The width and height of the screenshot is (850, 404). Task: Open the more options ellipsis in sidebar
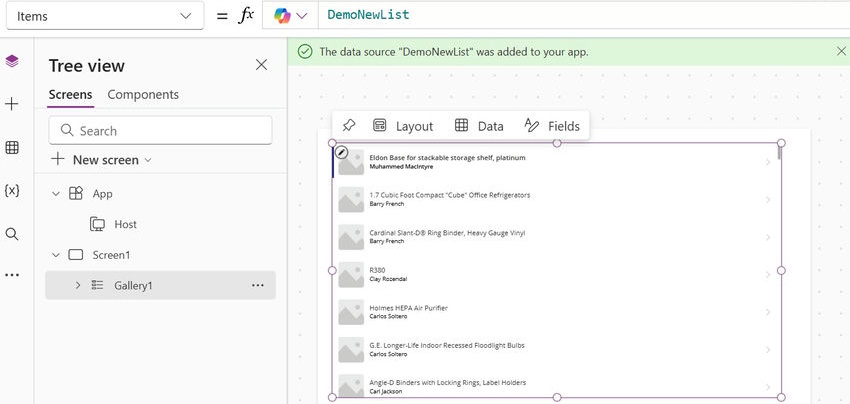pyautogui.click(x=11, y=275)
